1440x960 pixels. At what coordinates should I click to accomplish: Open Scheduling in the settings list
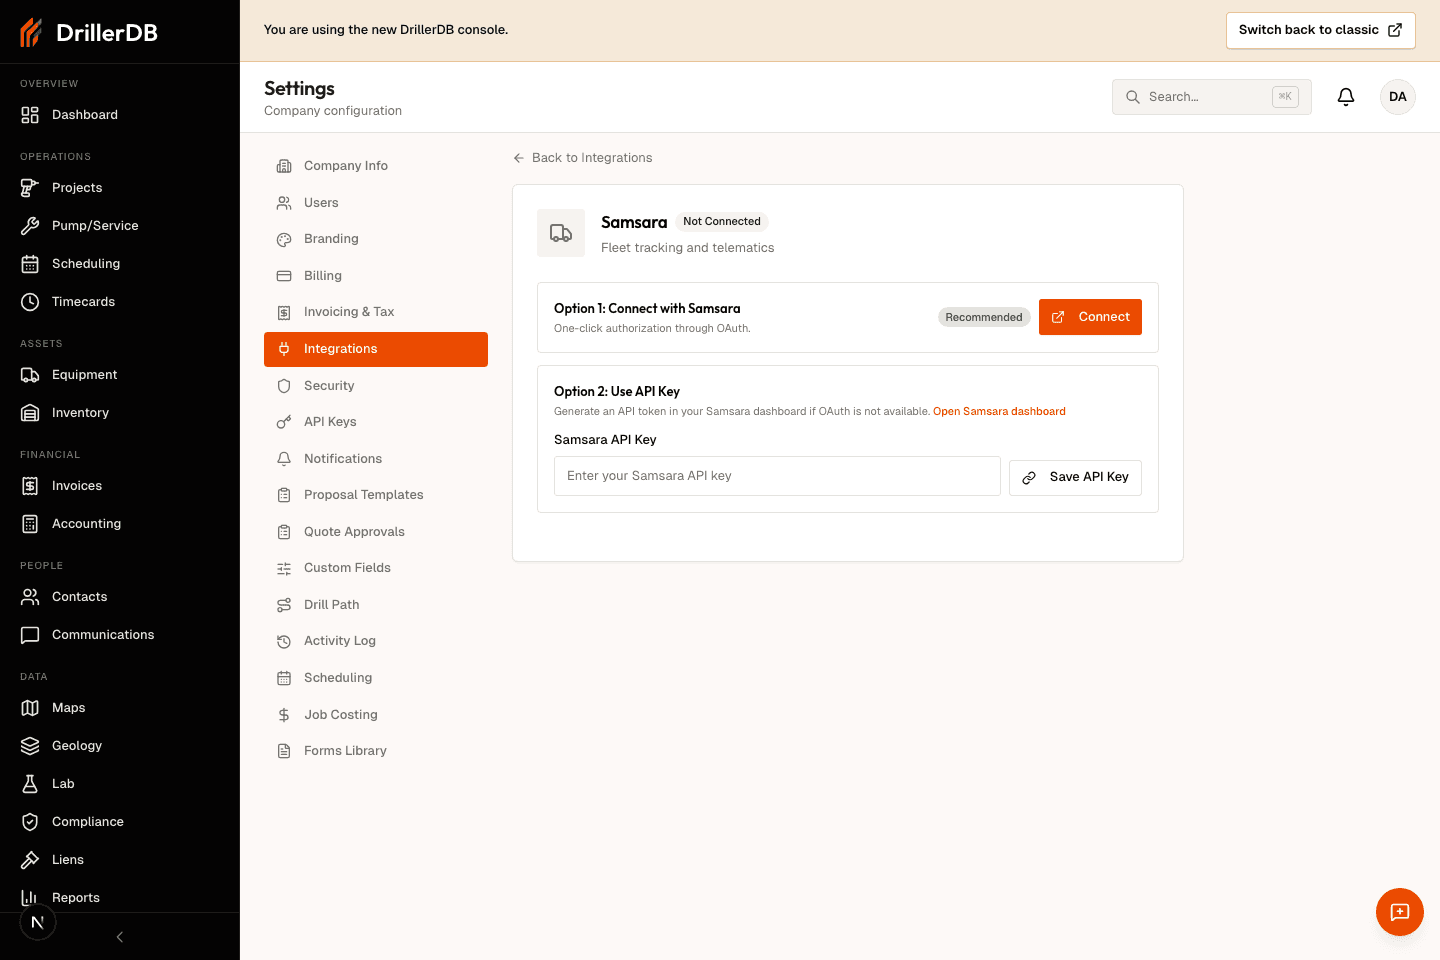(376, 678)
